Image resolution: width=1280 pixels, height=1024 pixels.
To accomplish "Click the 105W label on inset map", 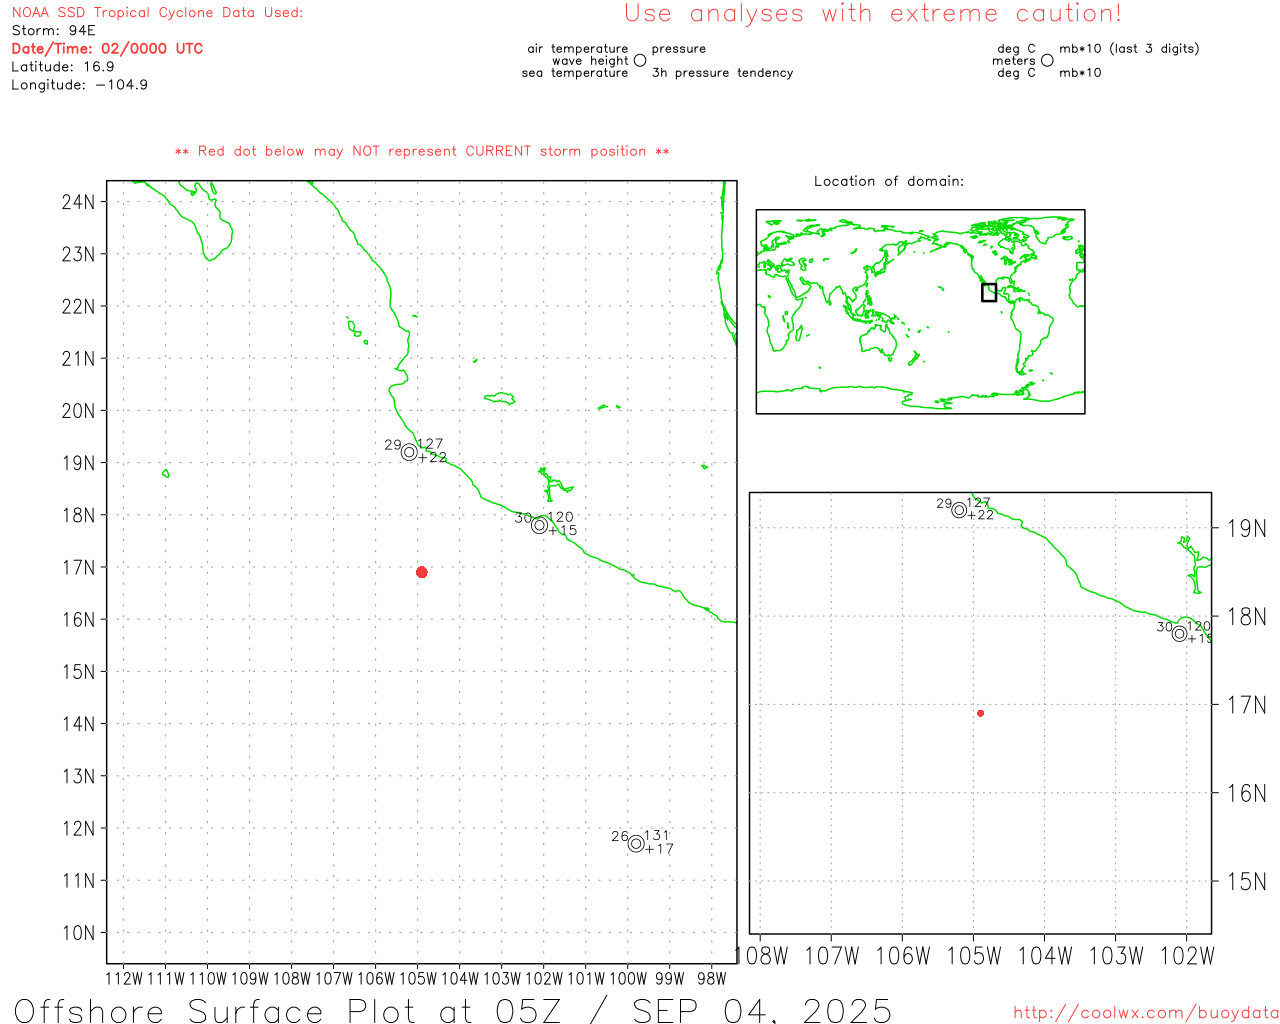I will (974, 956).
